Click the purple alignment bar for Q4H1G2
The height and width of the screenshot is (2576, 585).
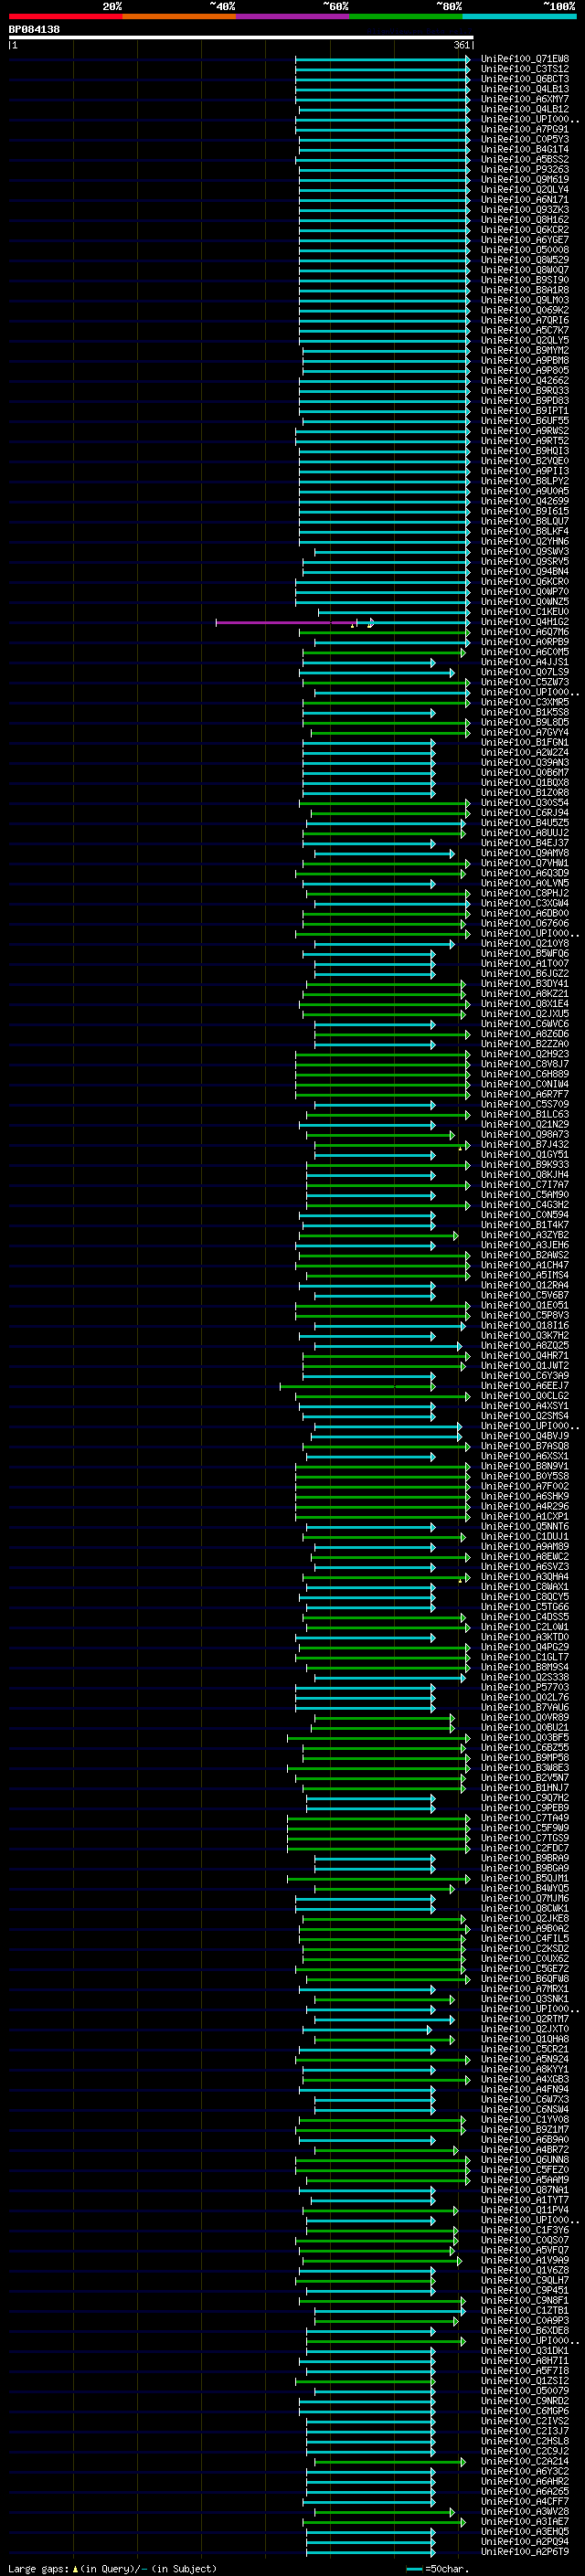click(x=285, y=622)
